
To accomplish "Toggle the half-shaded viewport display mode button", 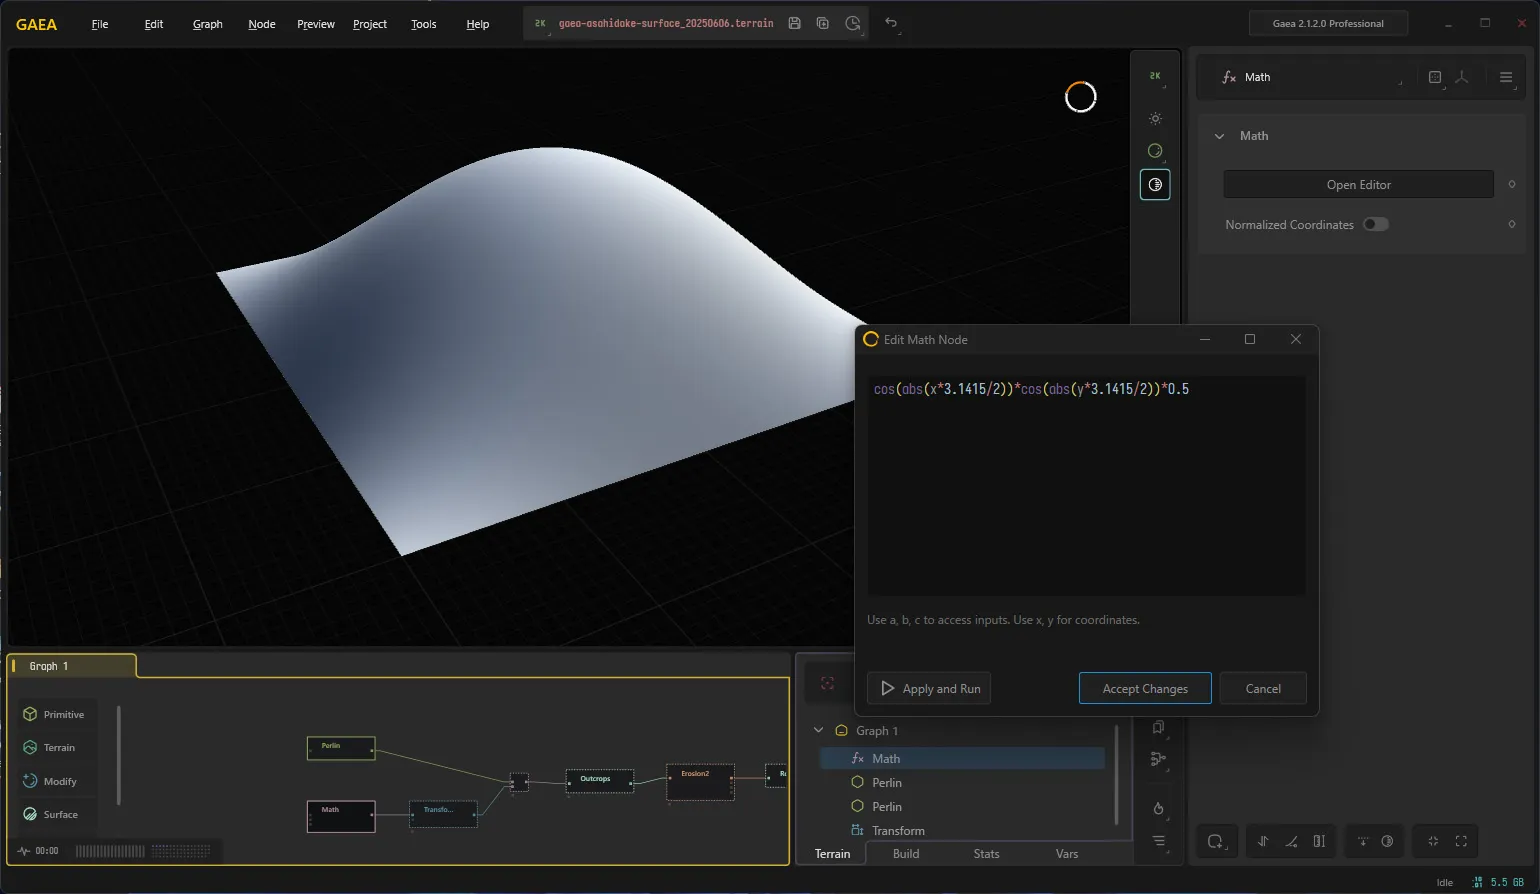I will click(1155, 185).
